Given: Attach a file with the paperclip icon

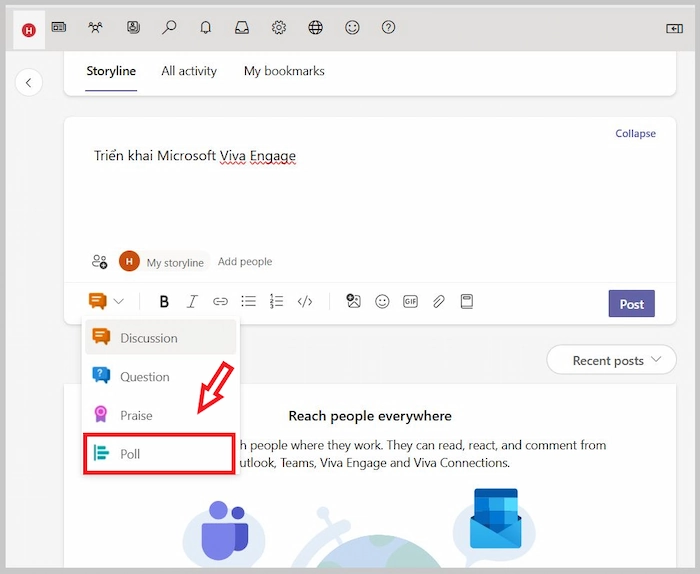Looking at the screenshot, I should pos(439,302).
